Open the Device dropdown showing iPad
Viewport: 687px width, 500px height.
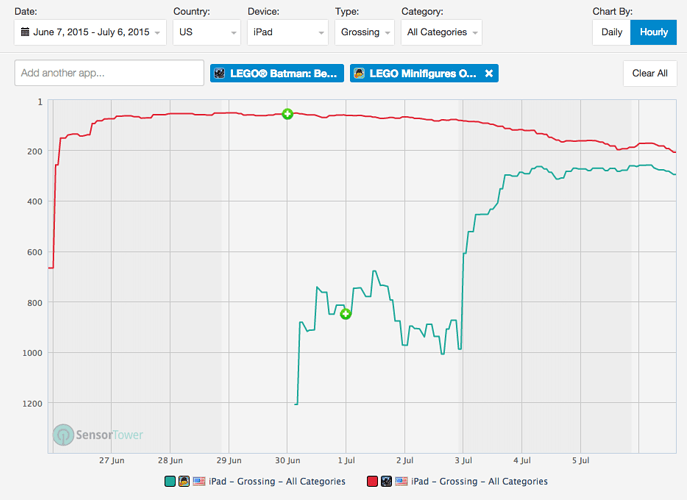[x=287, y=32]
